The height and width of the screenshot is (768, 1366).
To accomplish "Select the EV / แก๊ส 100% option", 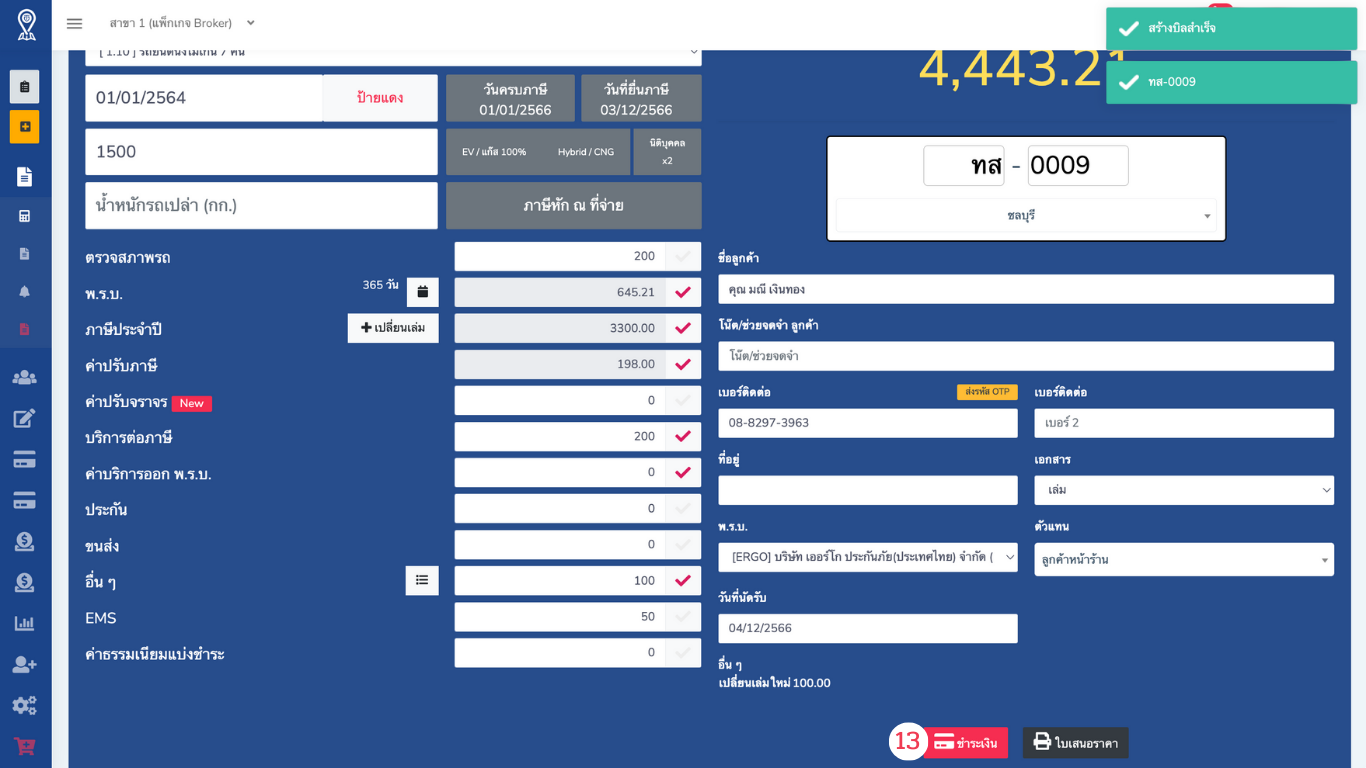I will (x=494, y=152).
